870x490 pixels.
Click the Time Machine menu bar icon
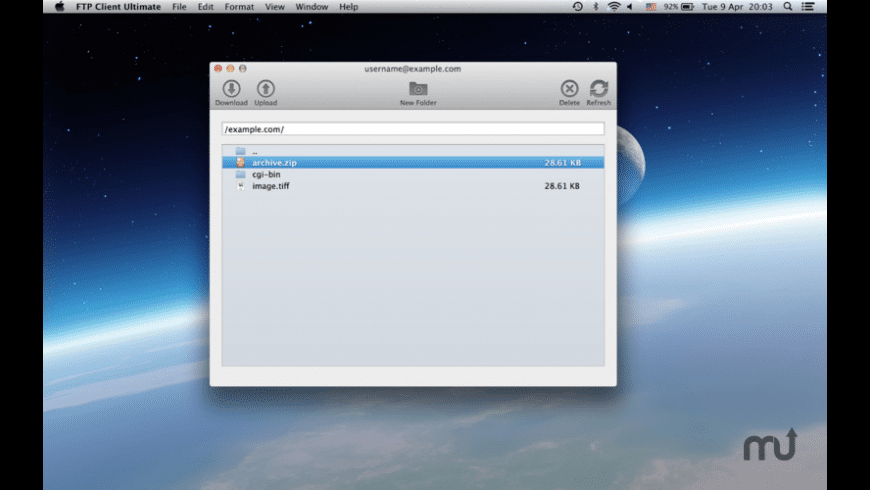(578, 7)
